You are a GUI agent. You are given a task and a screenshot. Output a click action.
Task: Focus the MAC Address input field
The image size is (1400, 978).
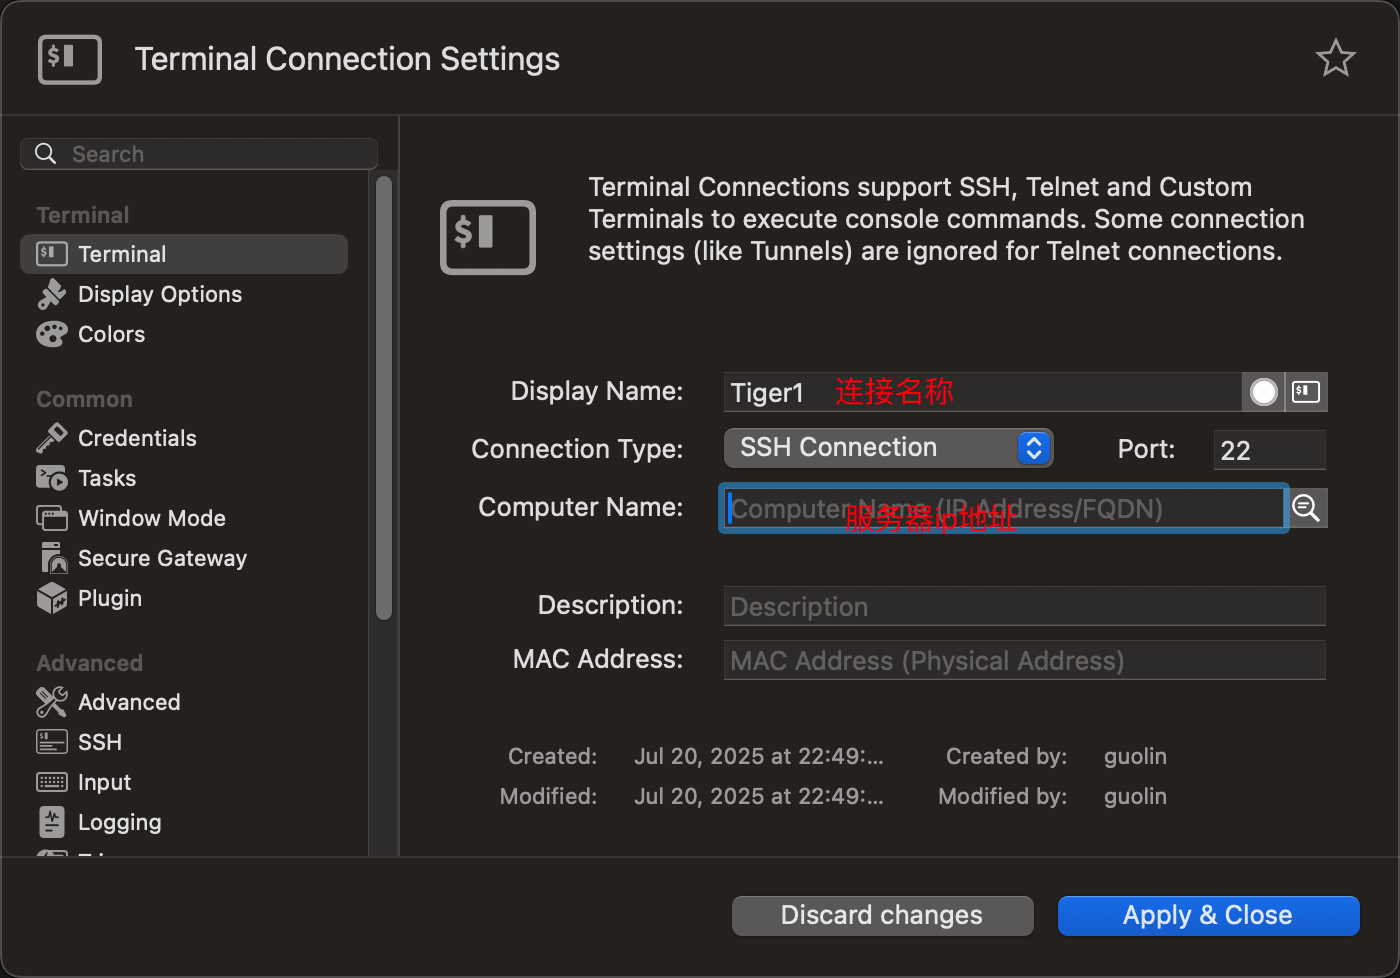pyautogui.click(x=1024, y=660)
